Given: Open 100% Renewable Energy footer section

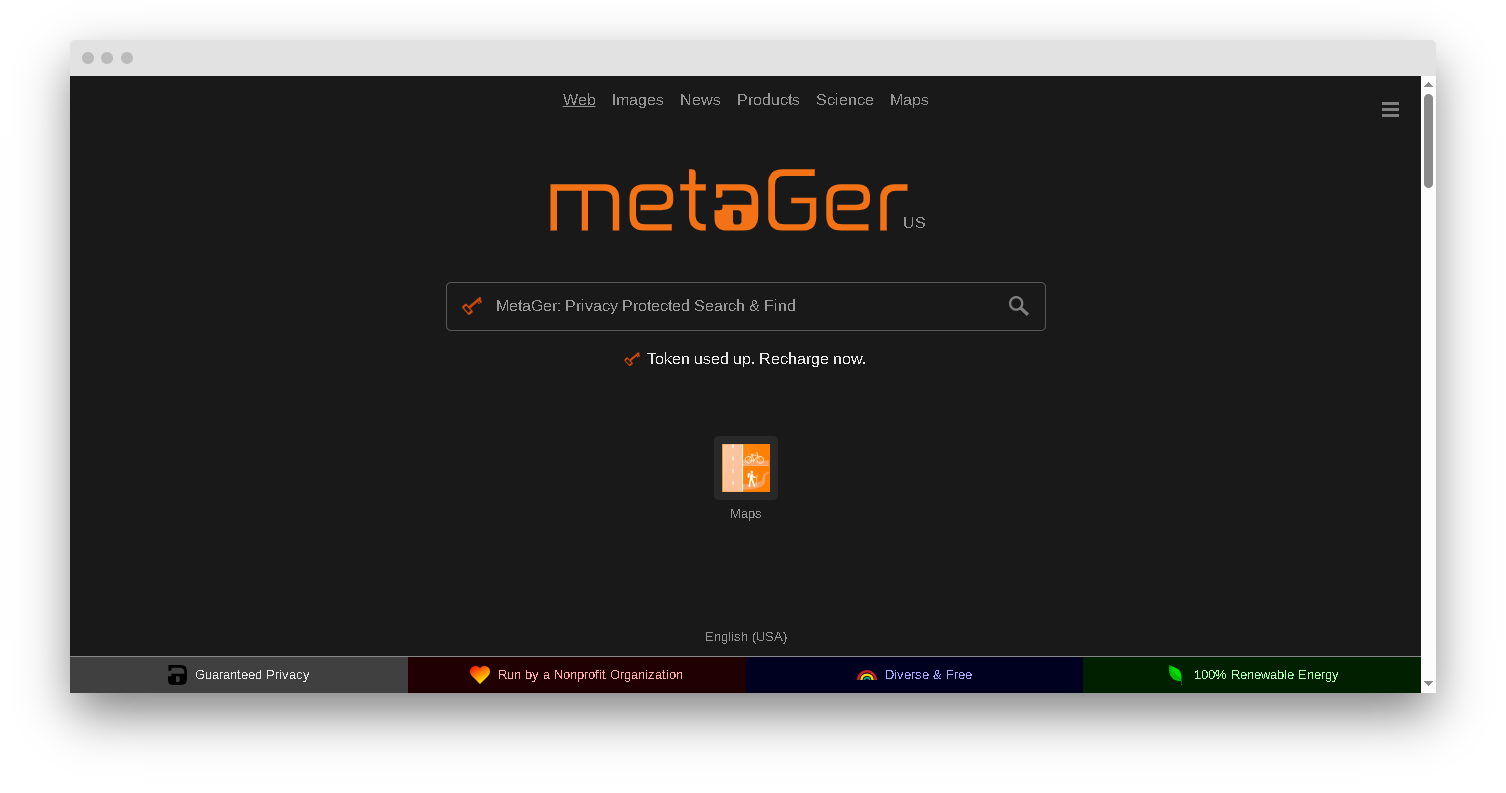Looking at the screenshot, I should pos(1252,675).
